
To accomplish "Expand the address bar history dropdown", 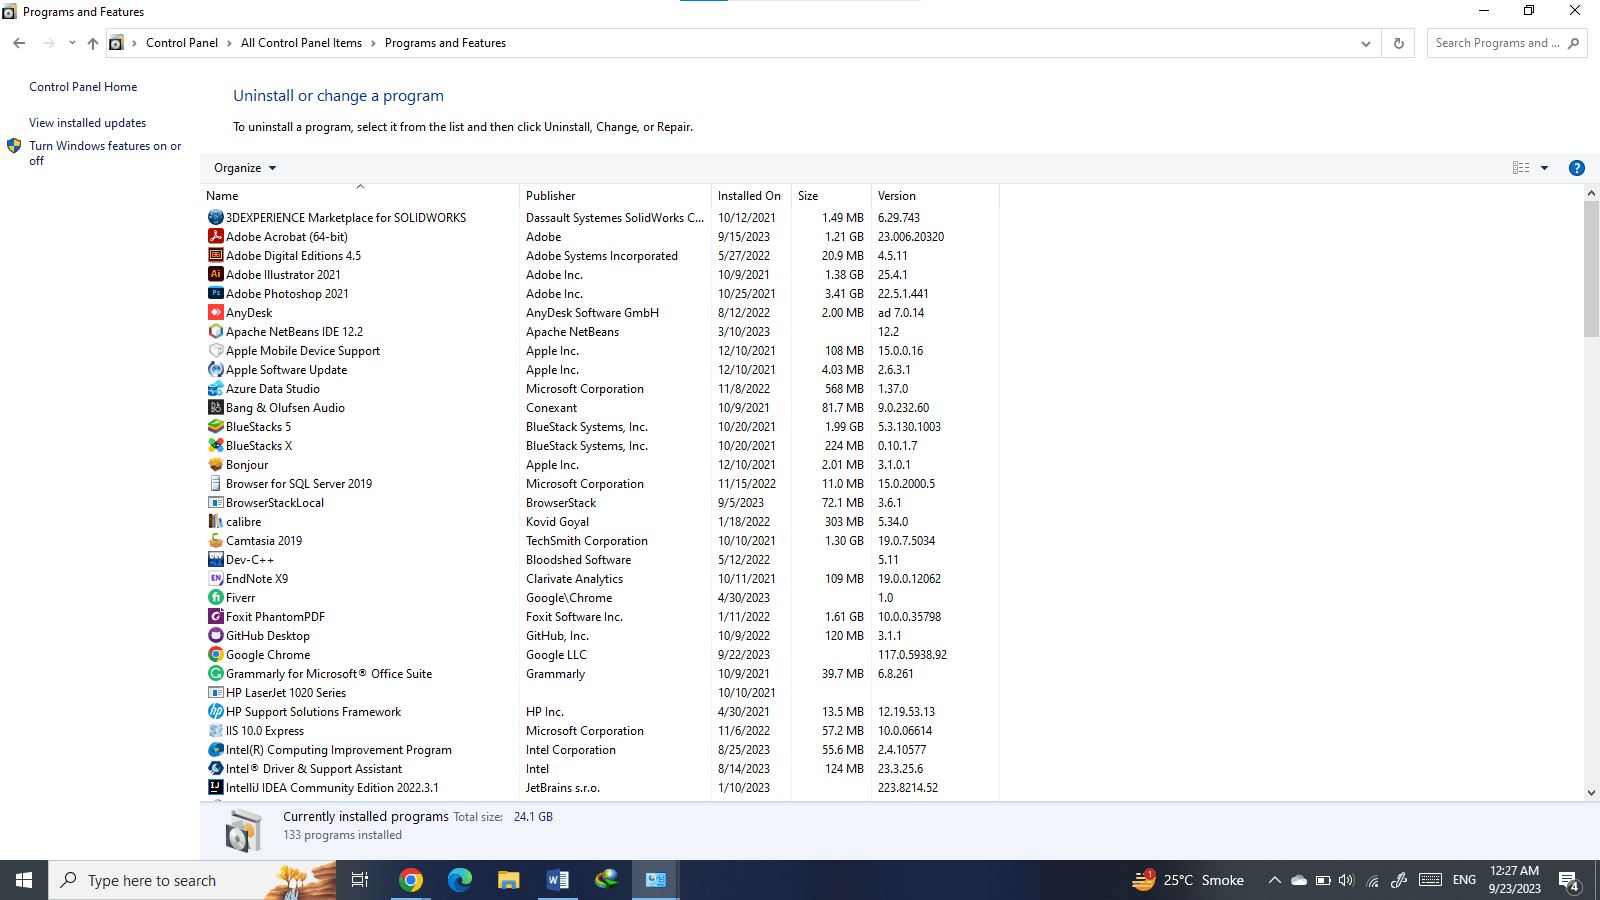I will click(1366, 43).
